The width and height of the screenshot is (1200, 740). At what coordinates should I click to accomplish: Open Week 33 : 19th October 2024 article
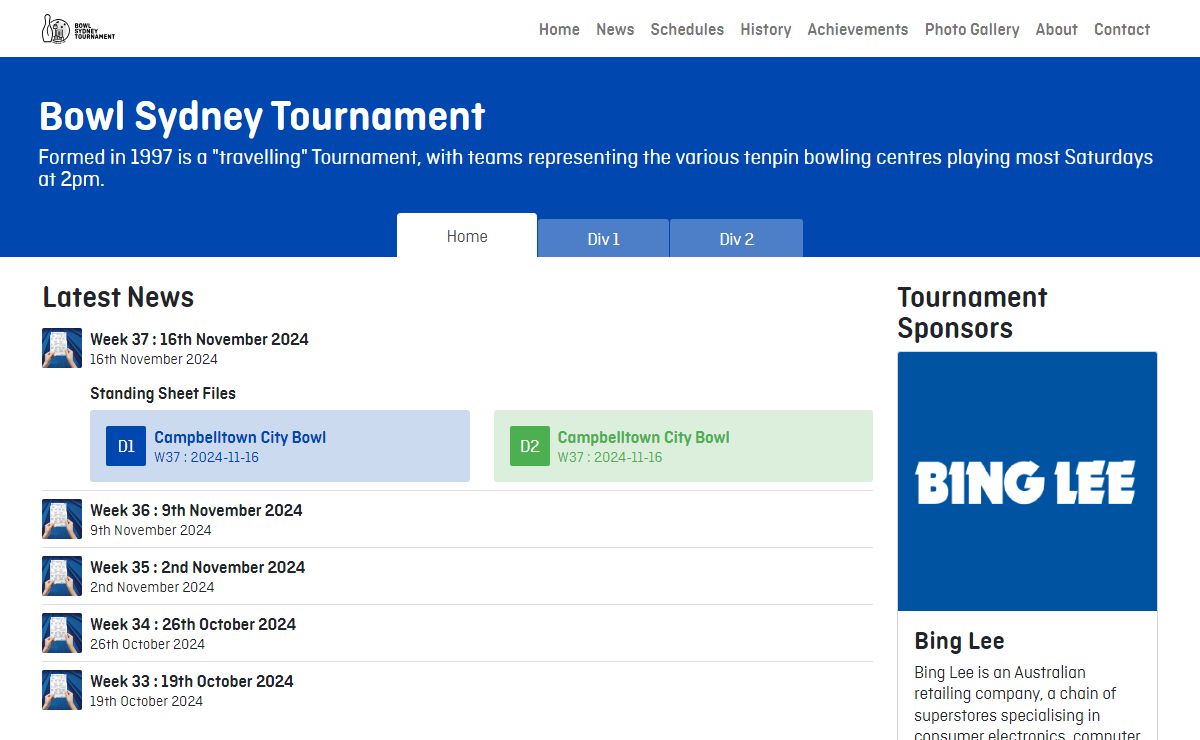pyautogui.click(x=192, y=681)
